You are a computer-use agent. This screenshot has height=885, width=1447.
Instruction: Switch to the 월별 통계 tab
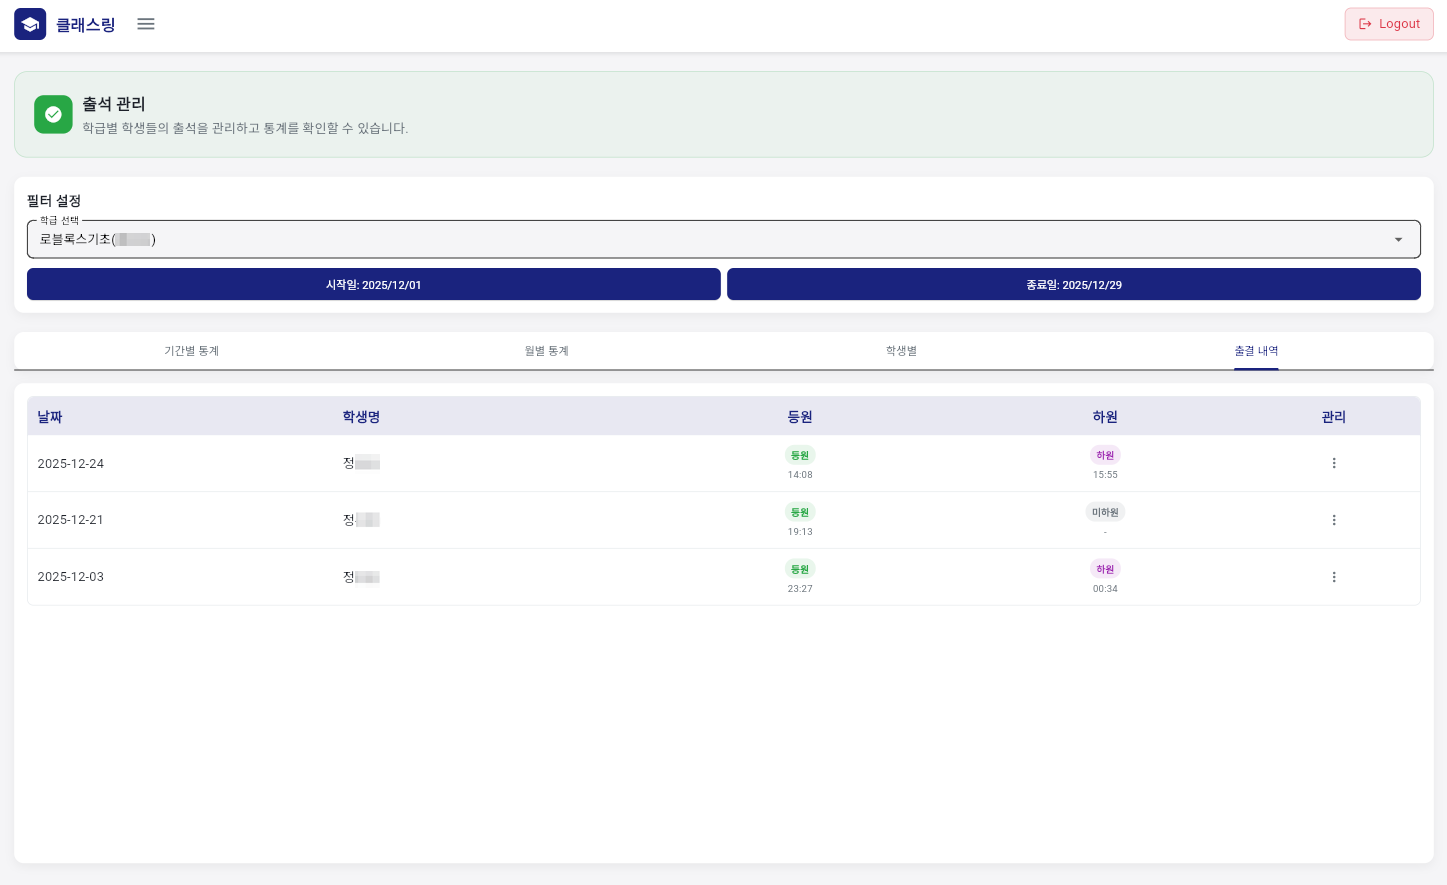tap(546, 351)
